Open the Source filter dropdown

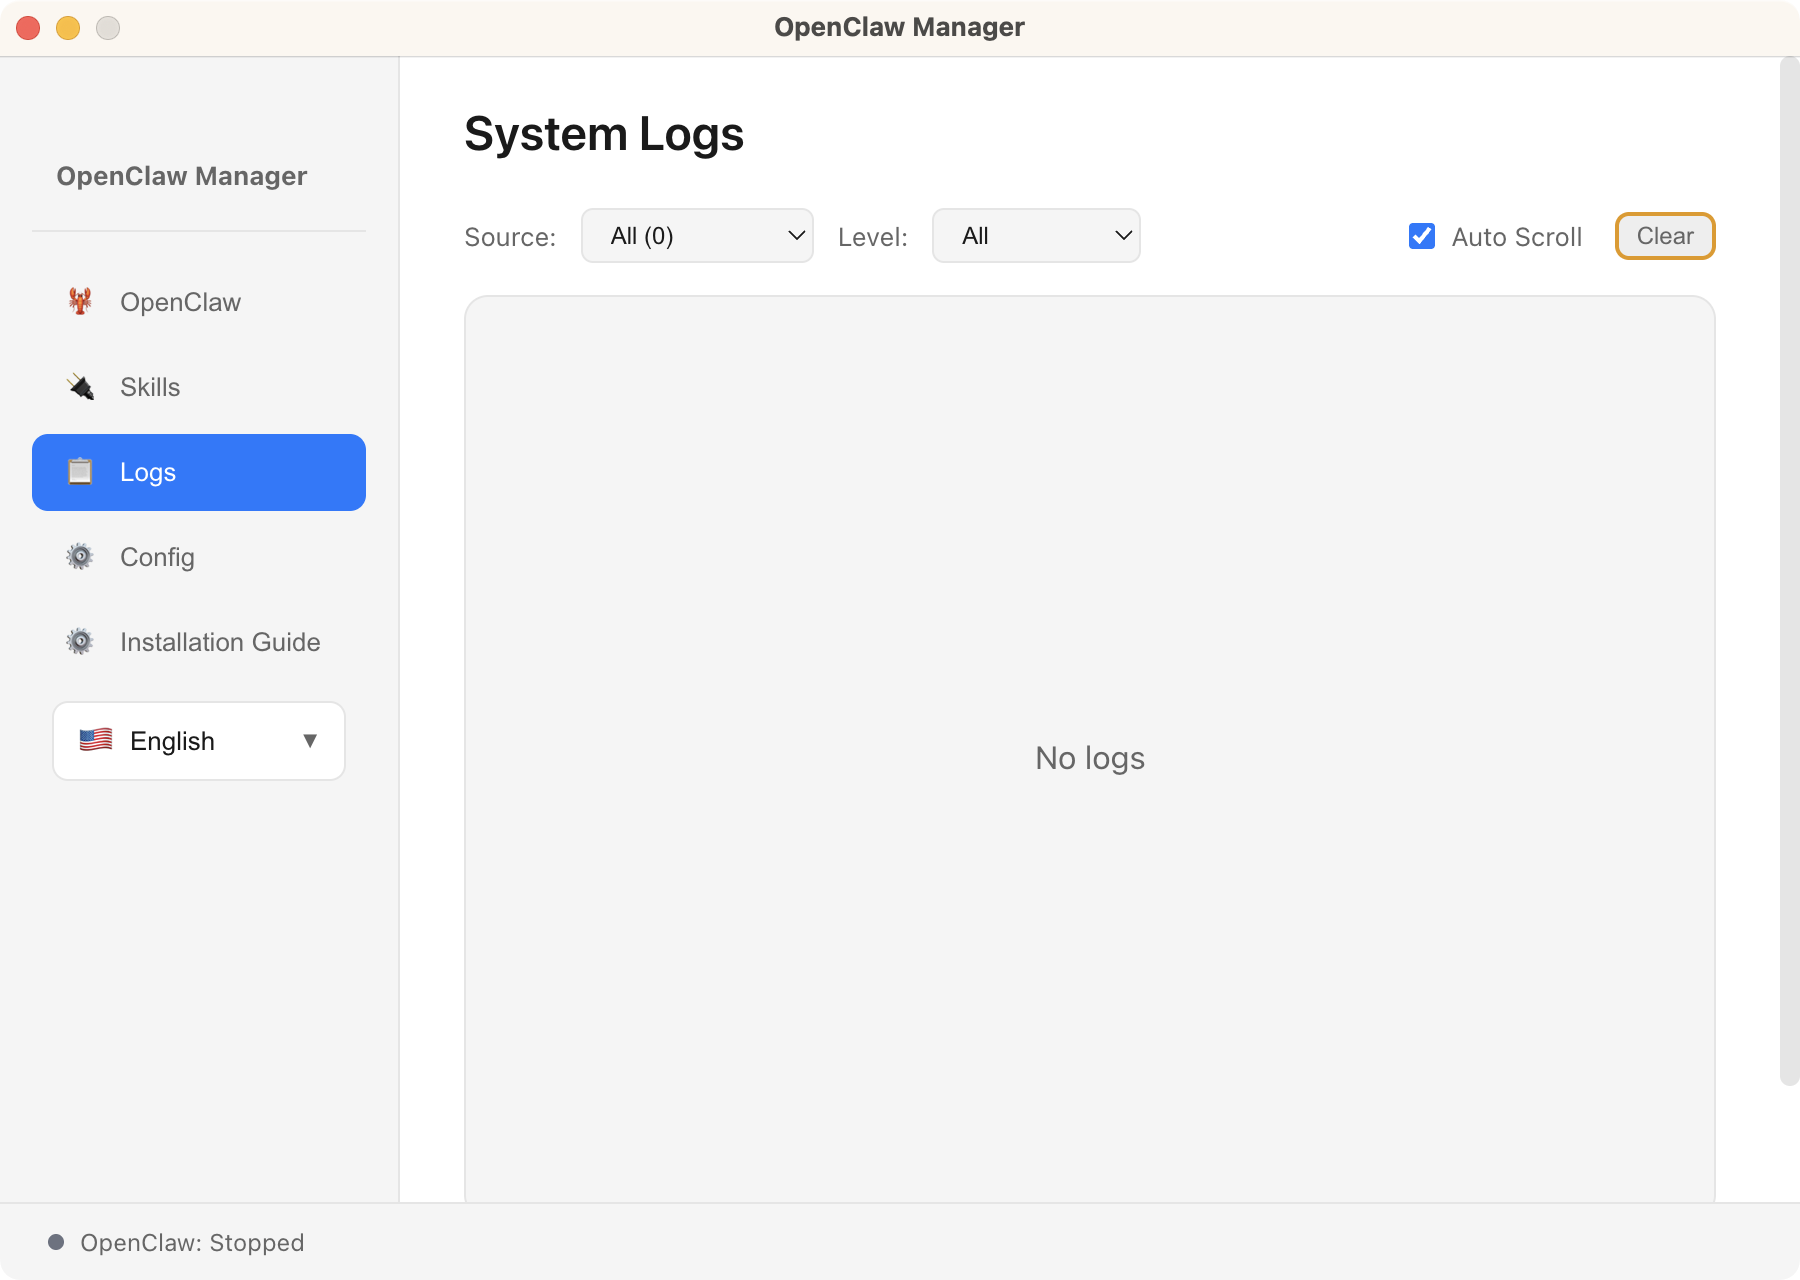pyautogui.click(x=697, y=236)
